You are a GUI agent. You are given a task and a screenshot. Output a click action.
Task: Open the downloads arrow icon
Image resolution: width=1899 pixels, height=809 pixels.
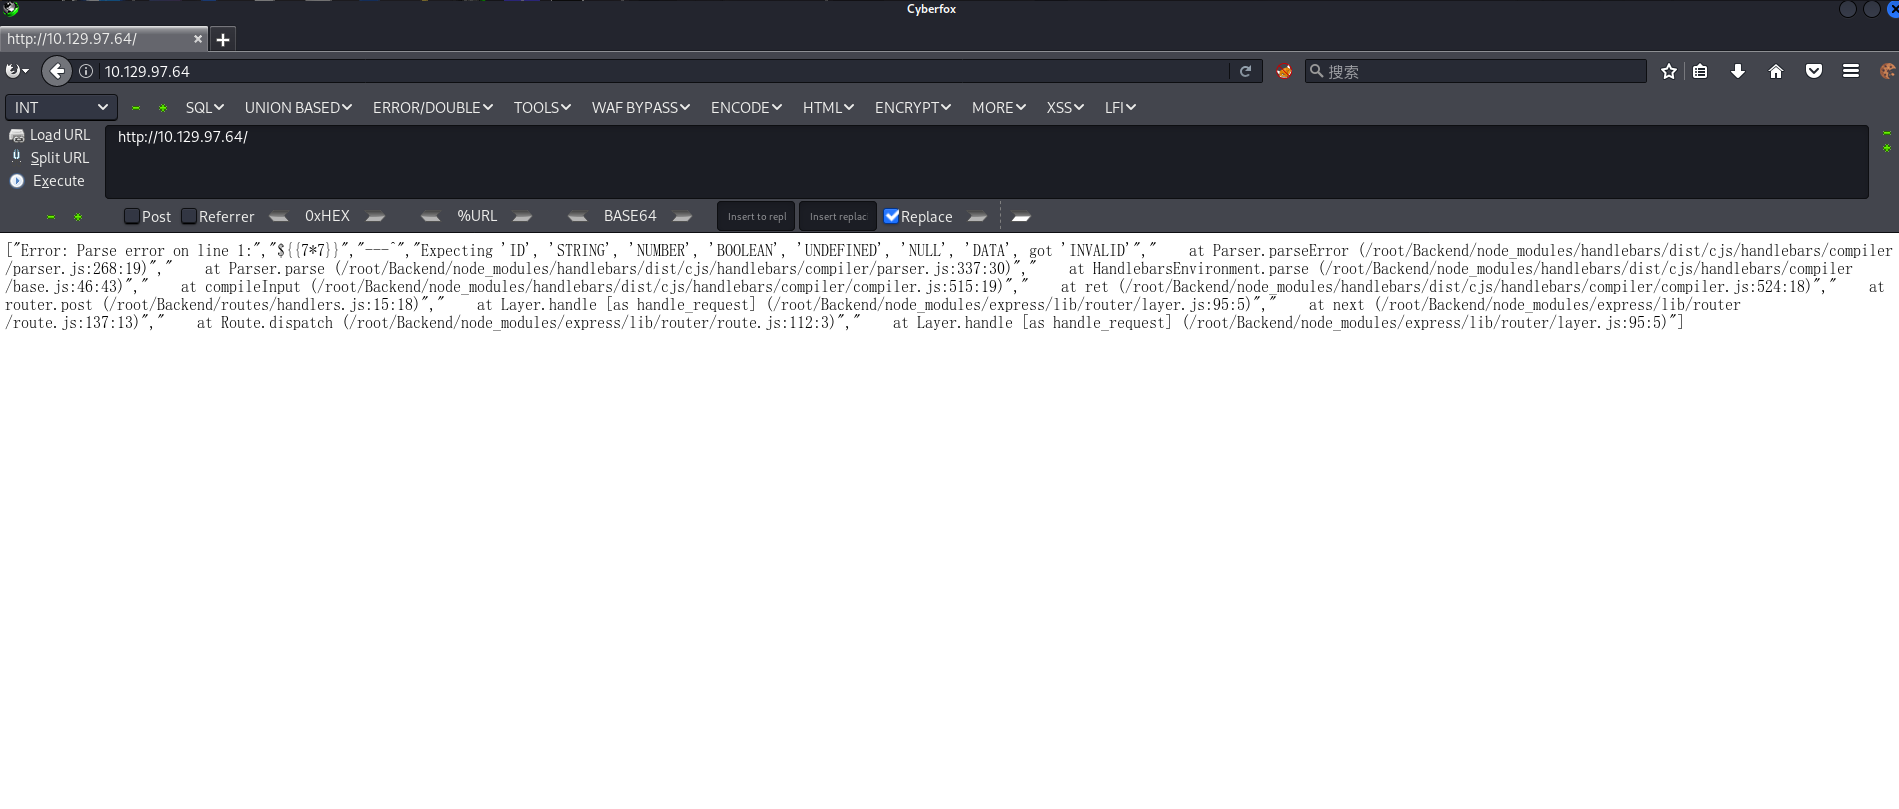(x=1738, y=71)
